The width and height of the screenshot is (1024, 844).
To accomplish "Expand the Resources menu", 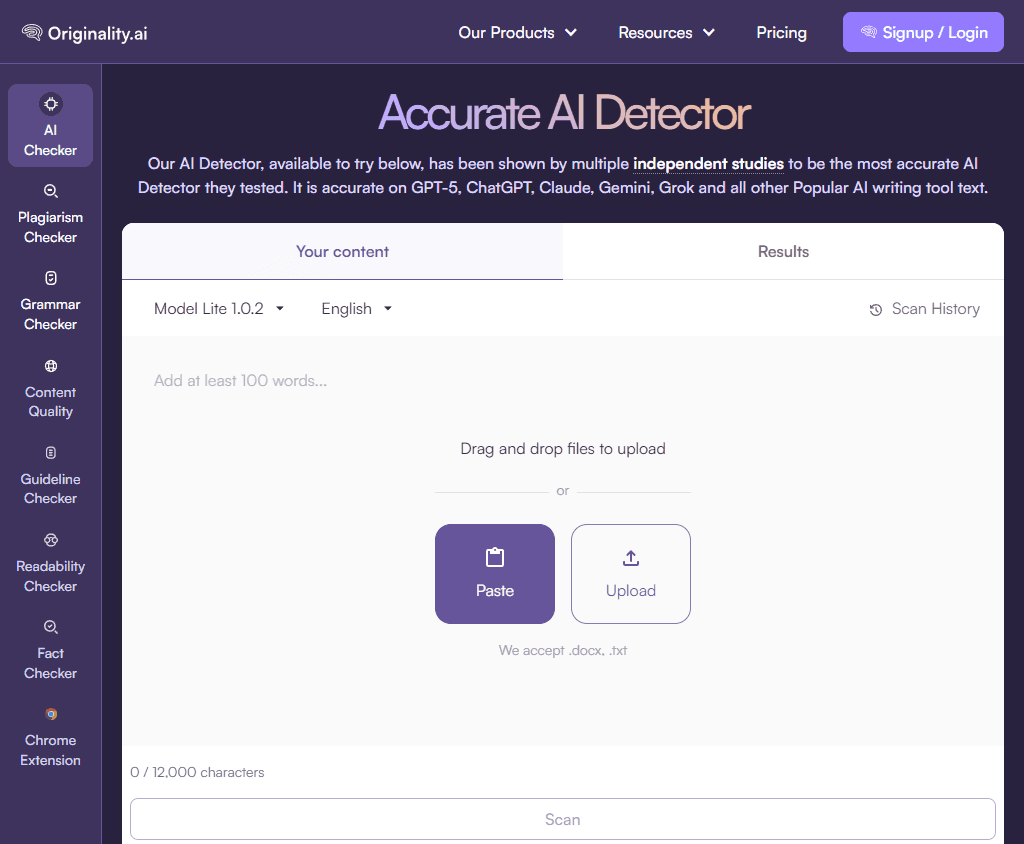I will (666, 33).
